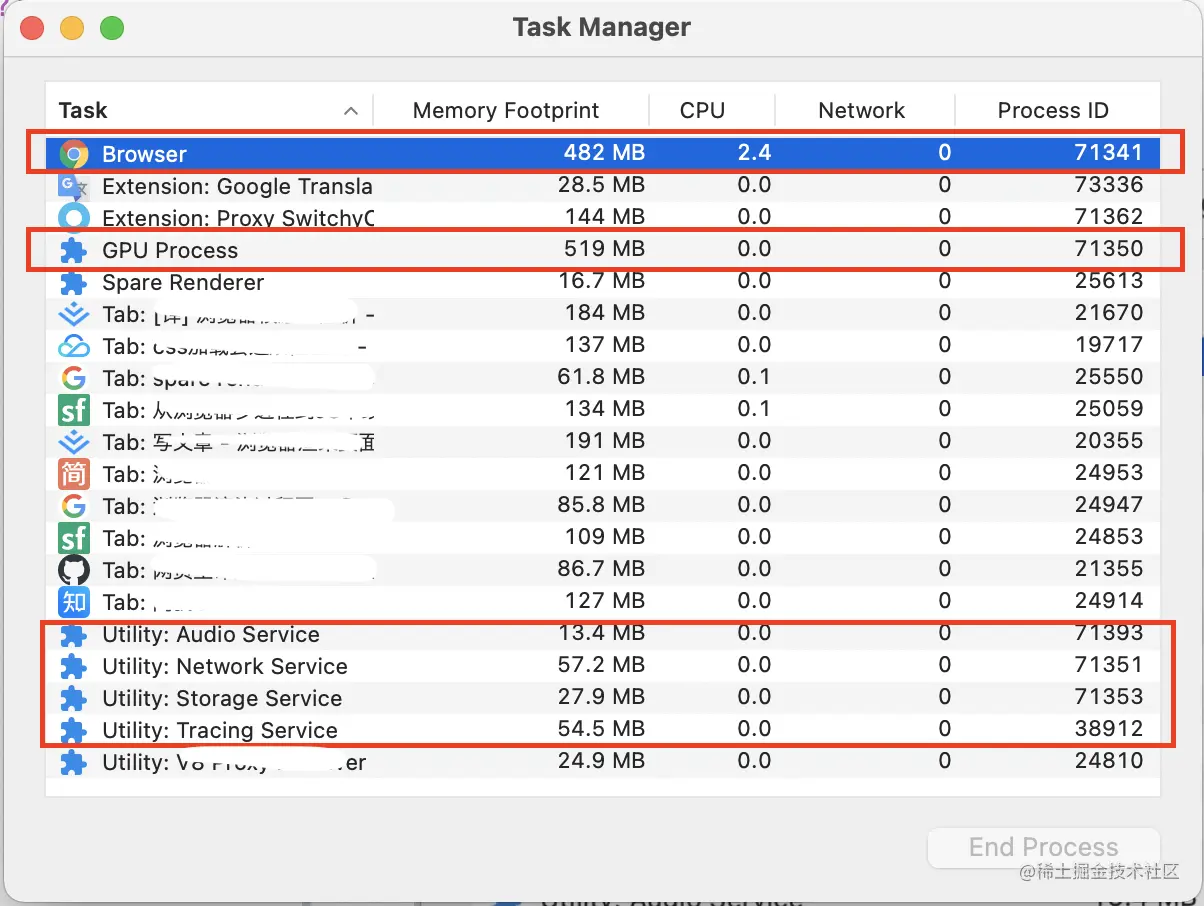Sort by CPU column header

coord(702,111)
